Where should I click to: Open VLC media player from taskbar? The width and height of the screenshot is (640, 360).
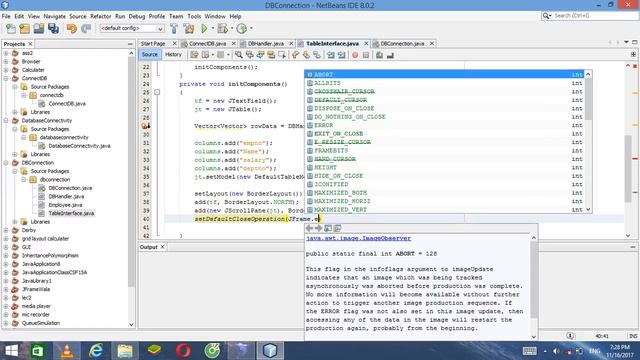coord(67,351)
